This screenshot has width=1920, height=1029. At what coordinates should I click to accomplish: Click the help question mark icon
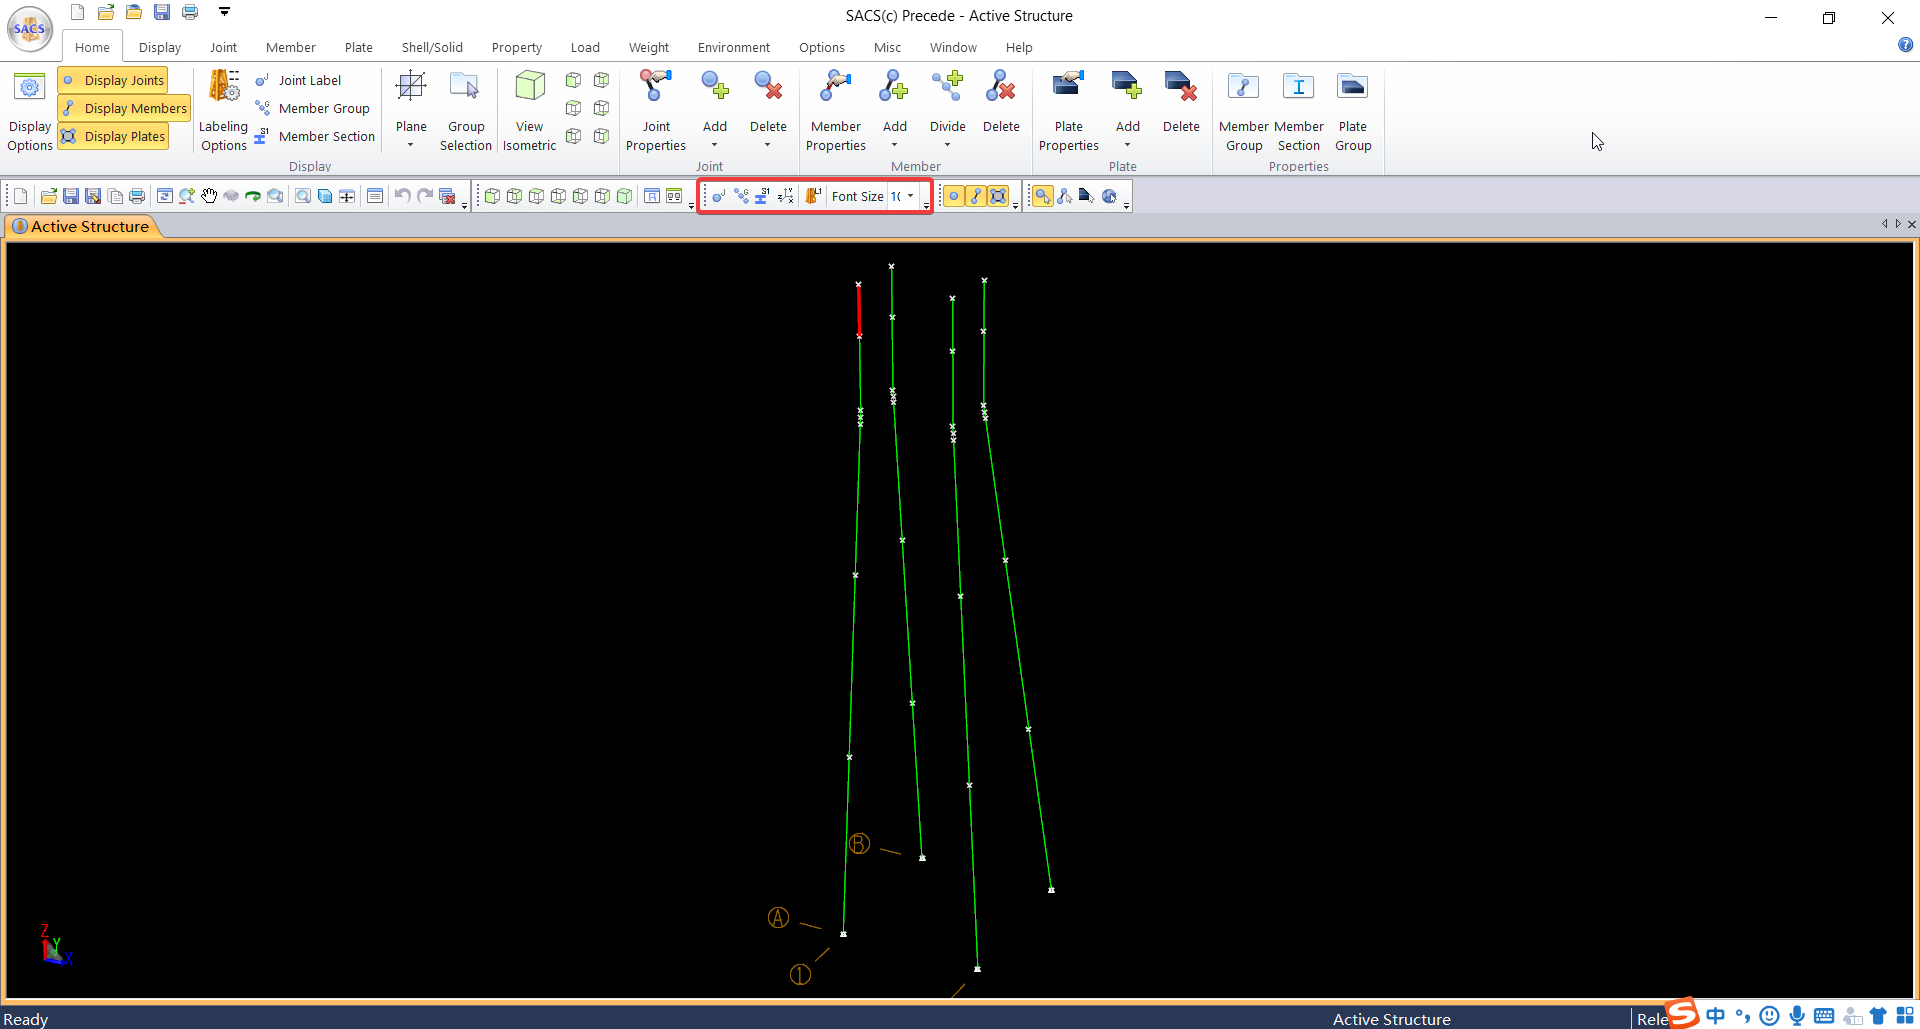pos(1905,45)
